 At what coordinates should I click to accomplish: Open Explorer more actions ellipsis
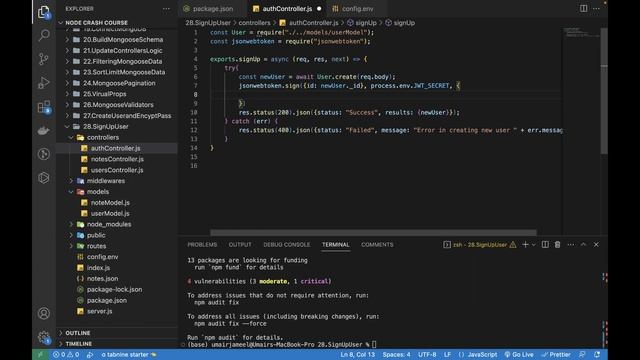pyautogui.click(x=166, y=9)
